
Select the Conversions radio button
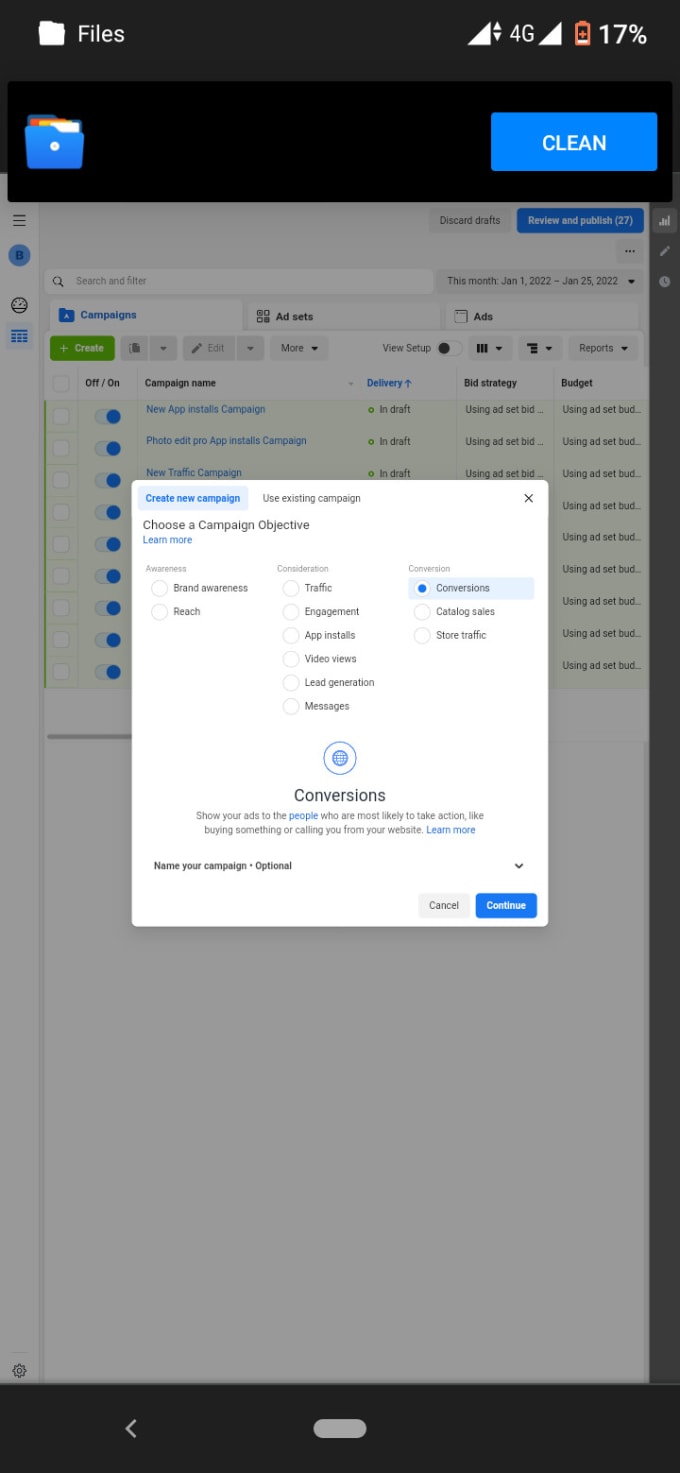[422, 588]
